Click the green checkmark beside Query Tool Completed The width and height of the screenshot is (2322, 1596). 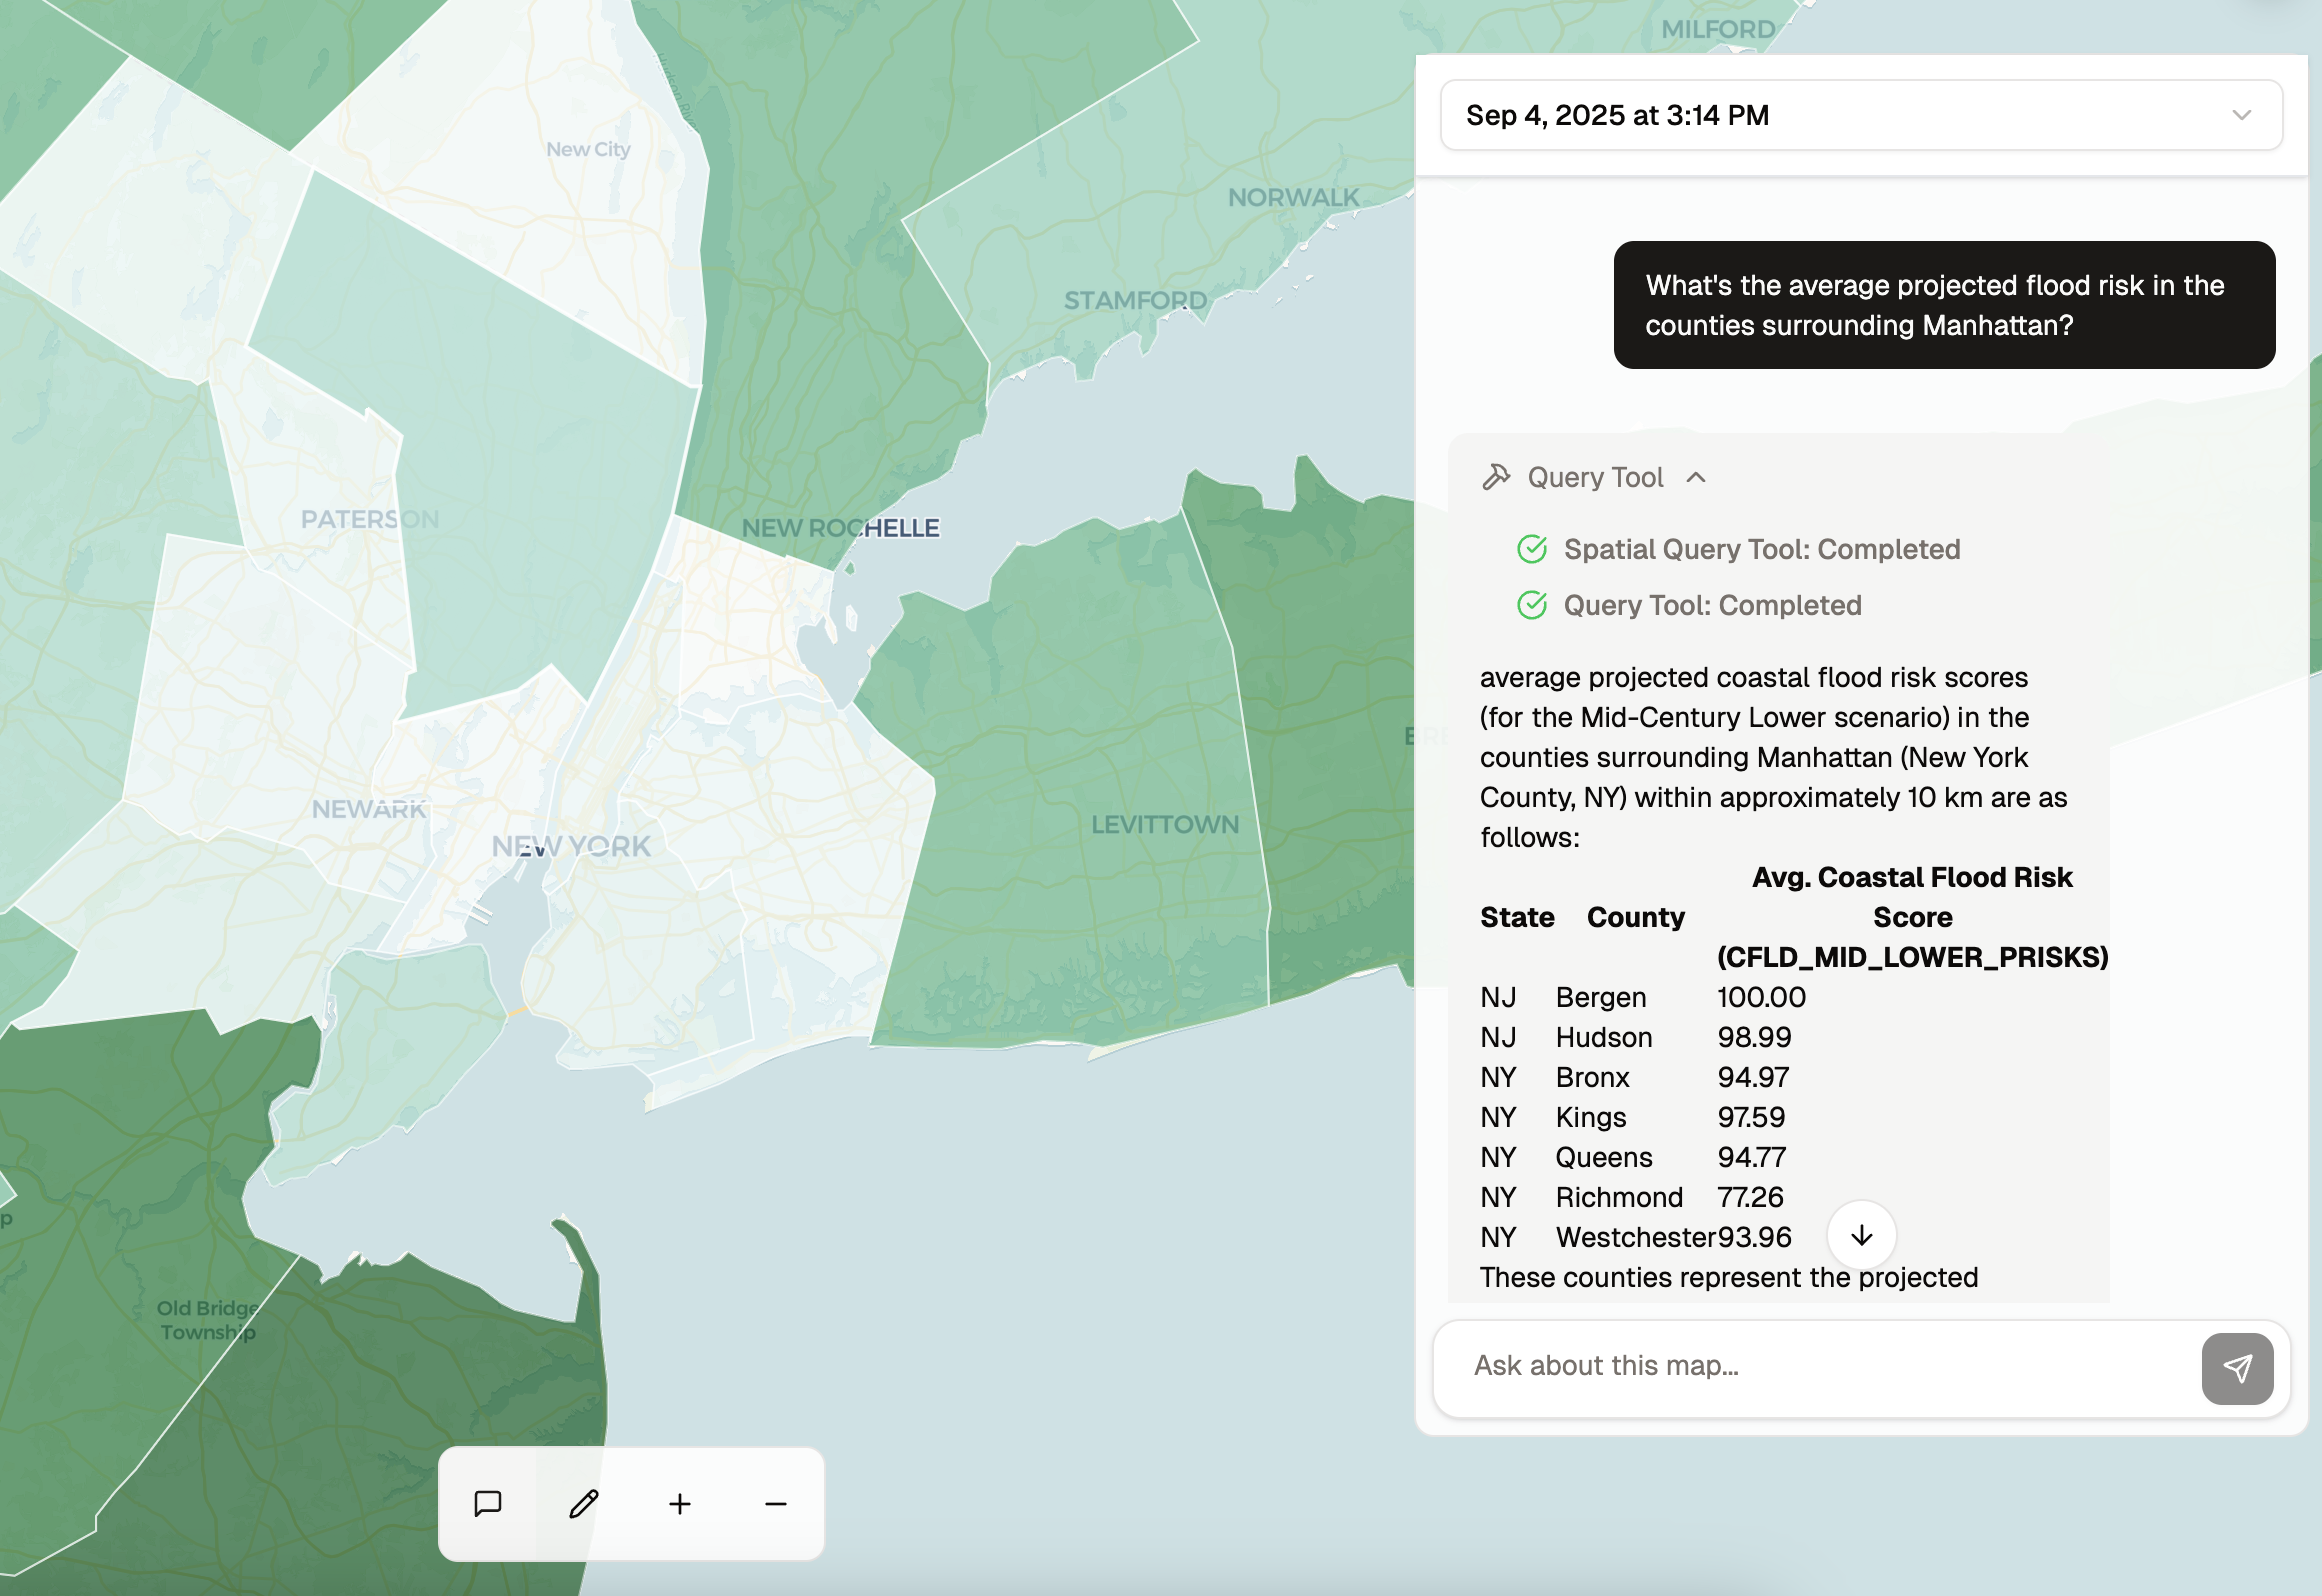(1531, 605)
